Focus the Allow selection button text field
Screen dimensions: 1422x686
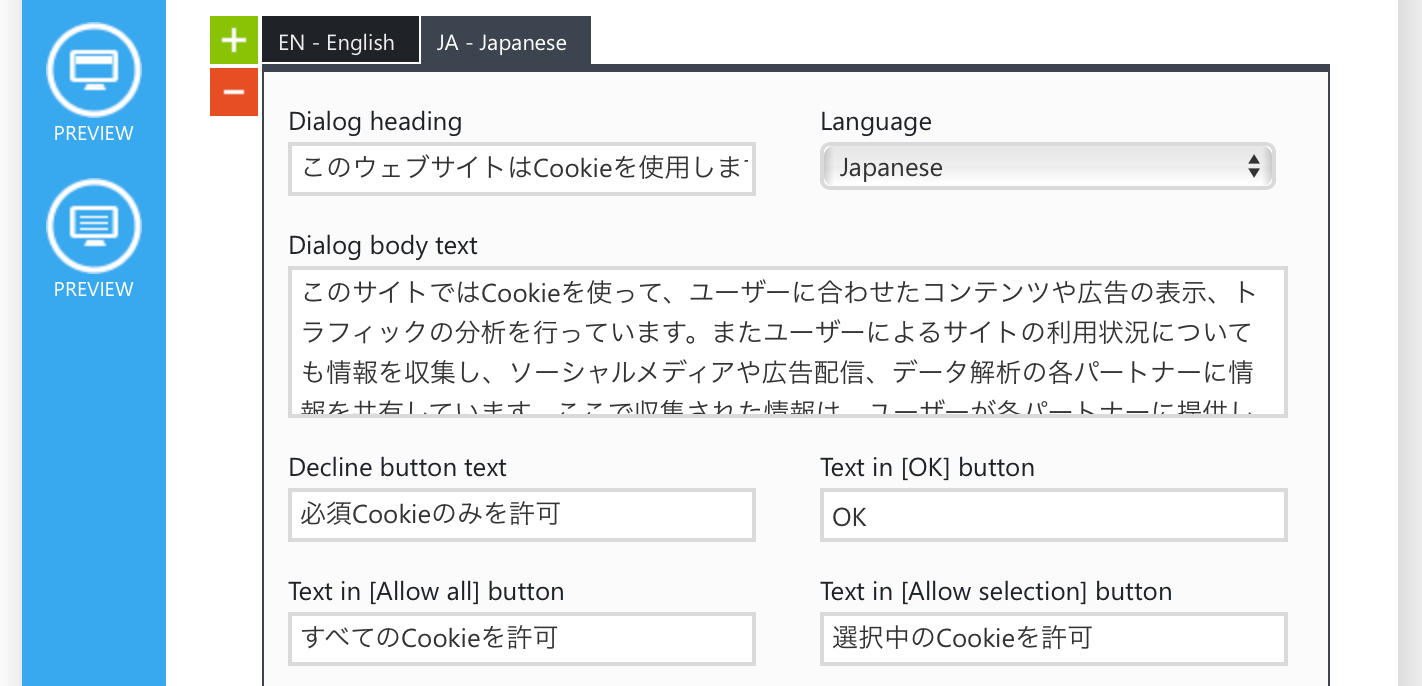[1053, 638]
